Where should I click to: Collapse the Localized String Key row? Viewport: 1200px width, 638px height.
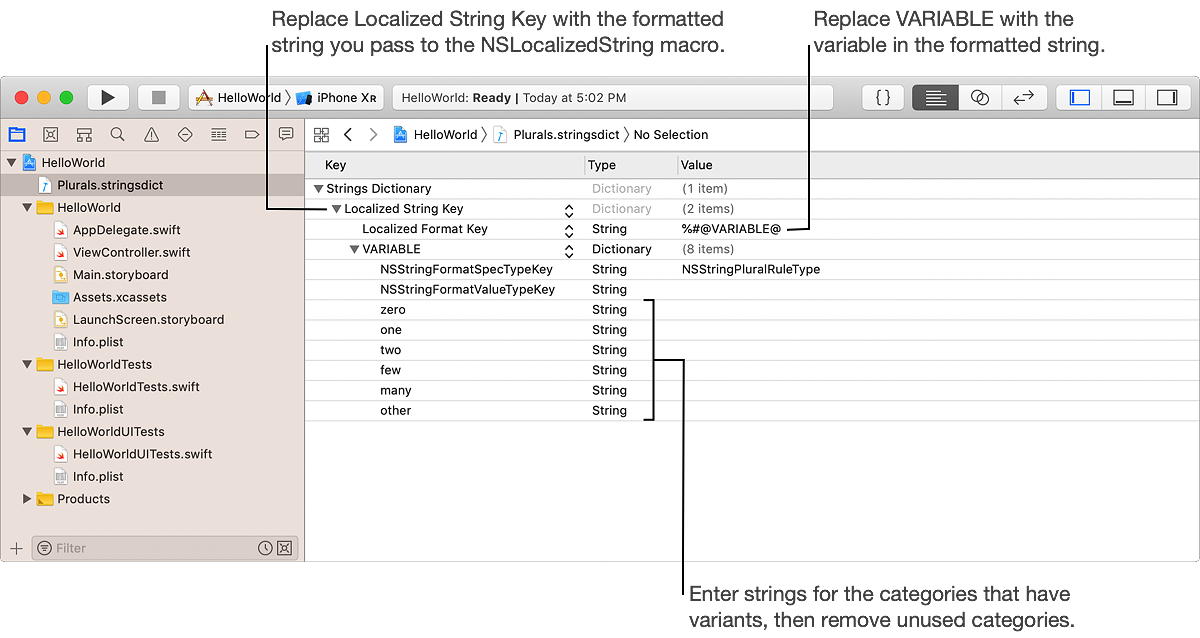pyautogui.click(x=337, y=209)
